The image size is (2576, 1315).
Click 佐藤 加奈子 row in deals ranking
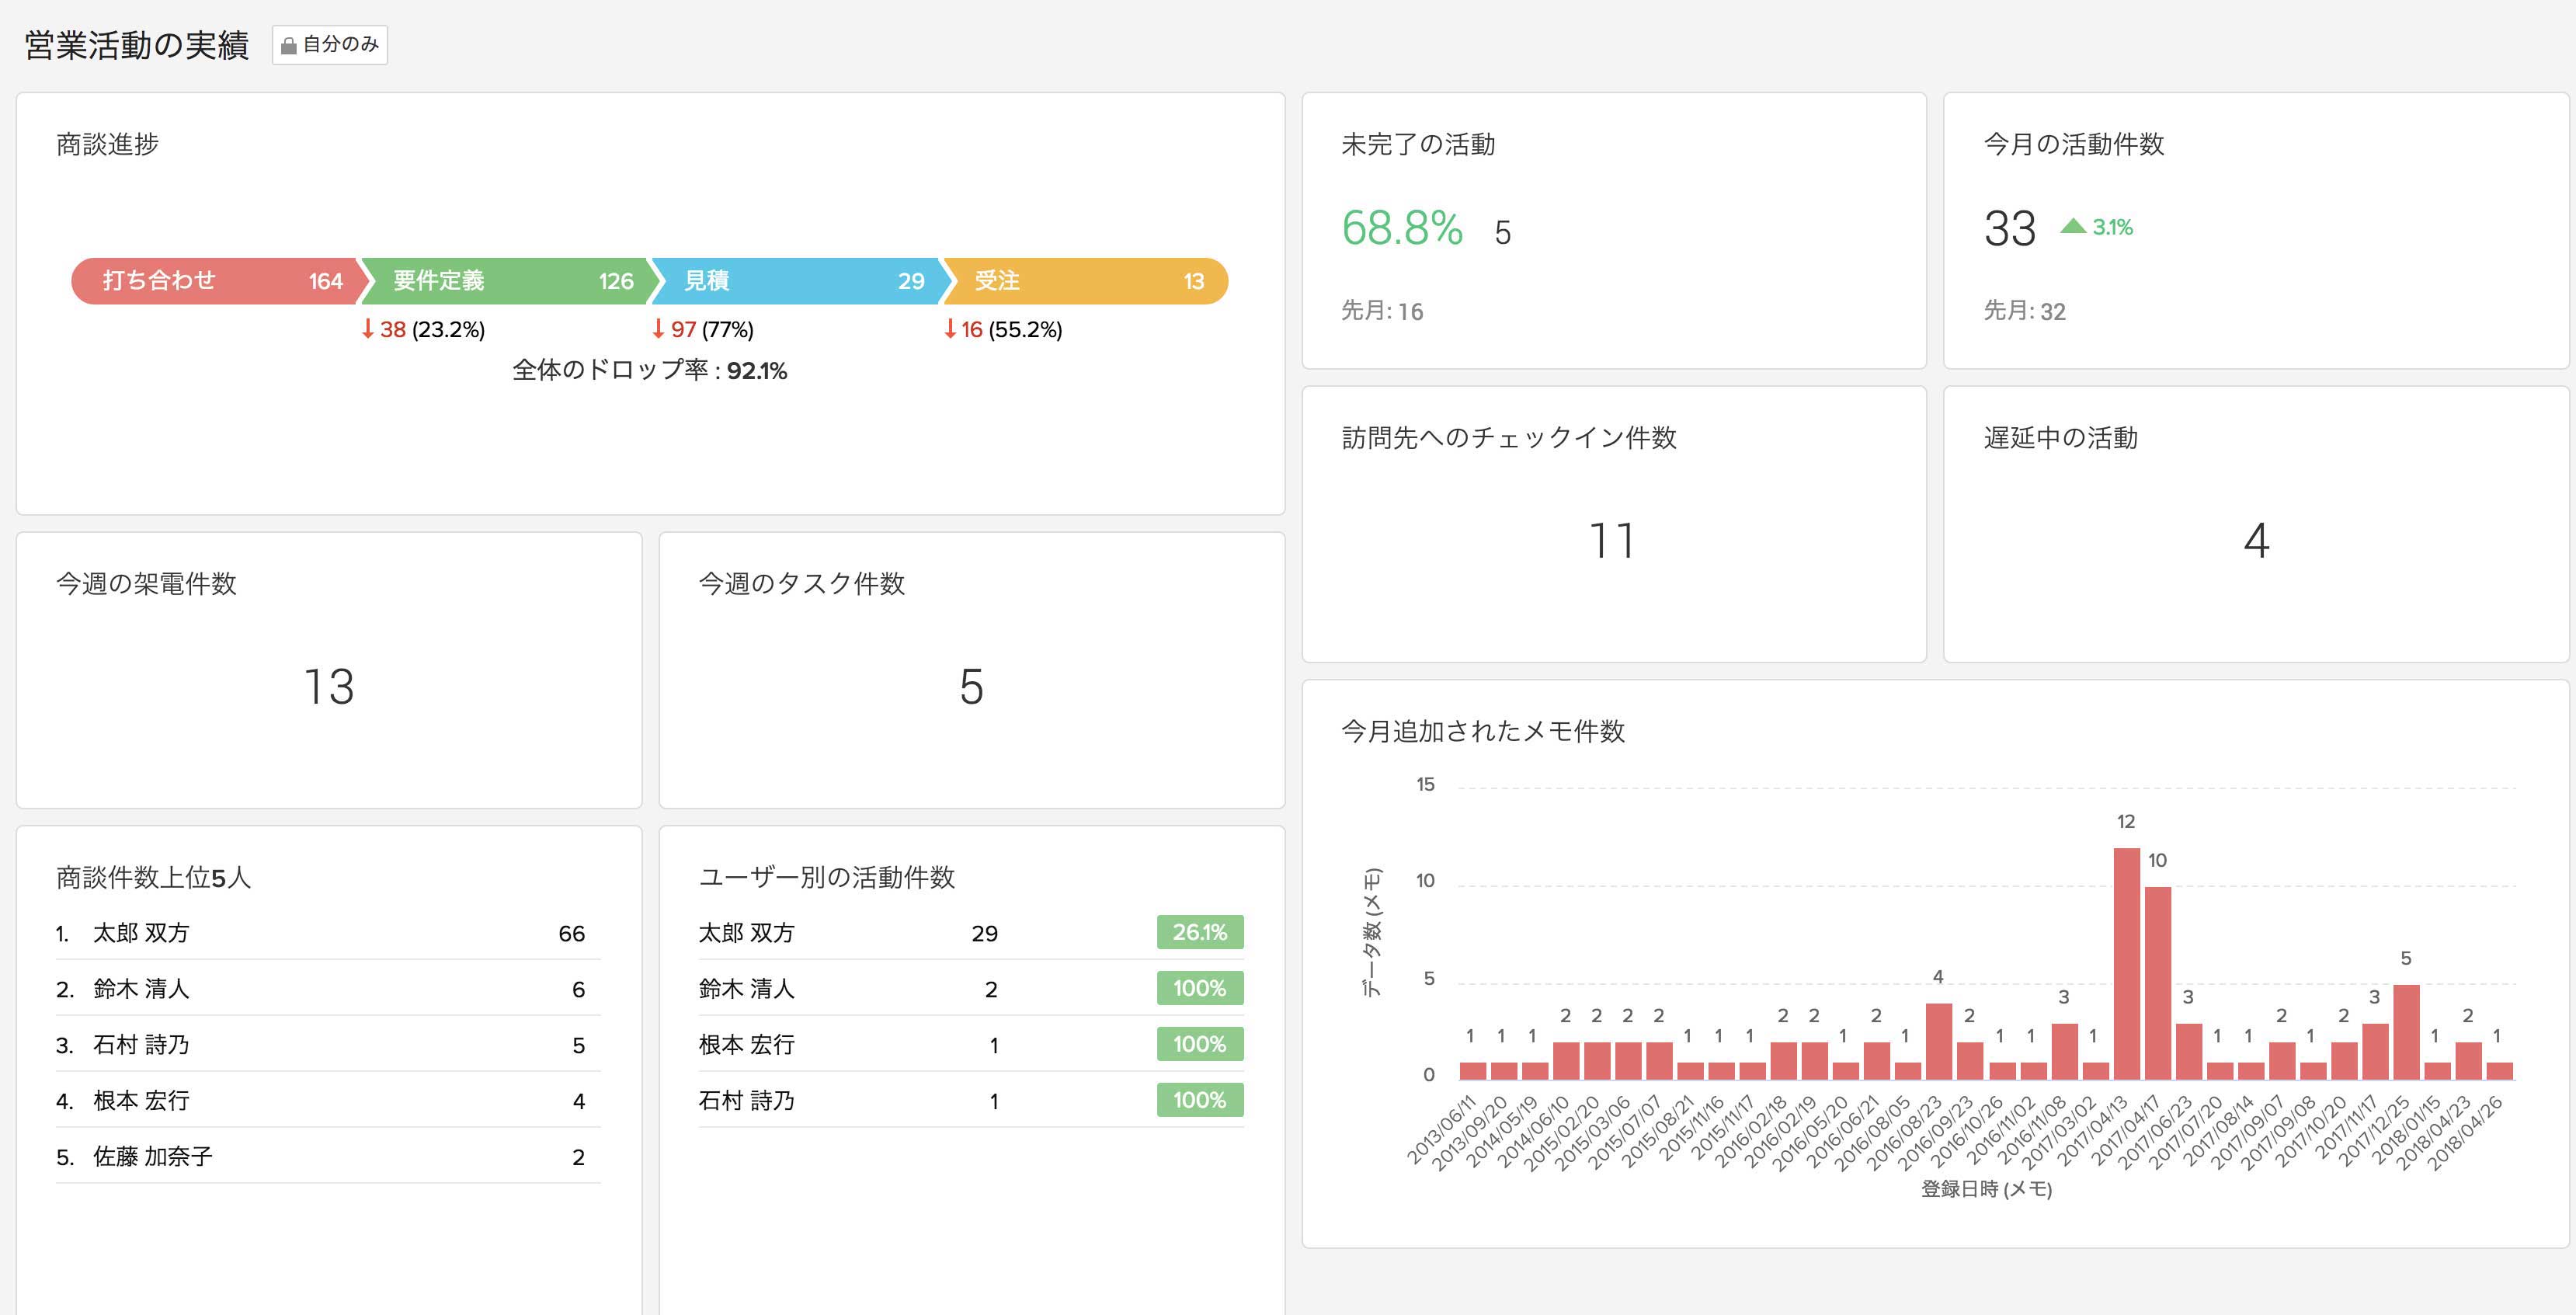tap(153, 1157)
